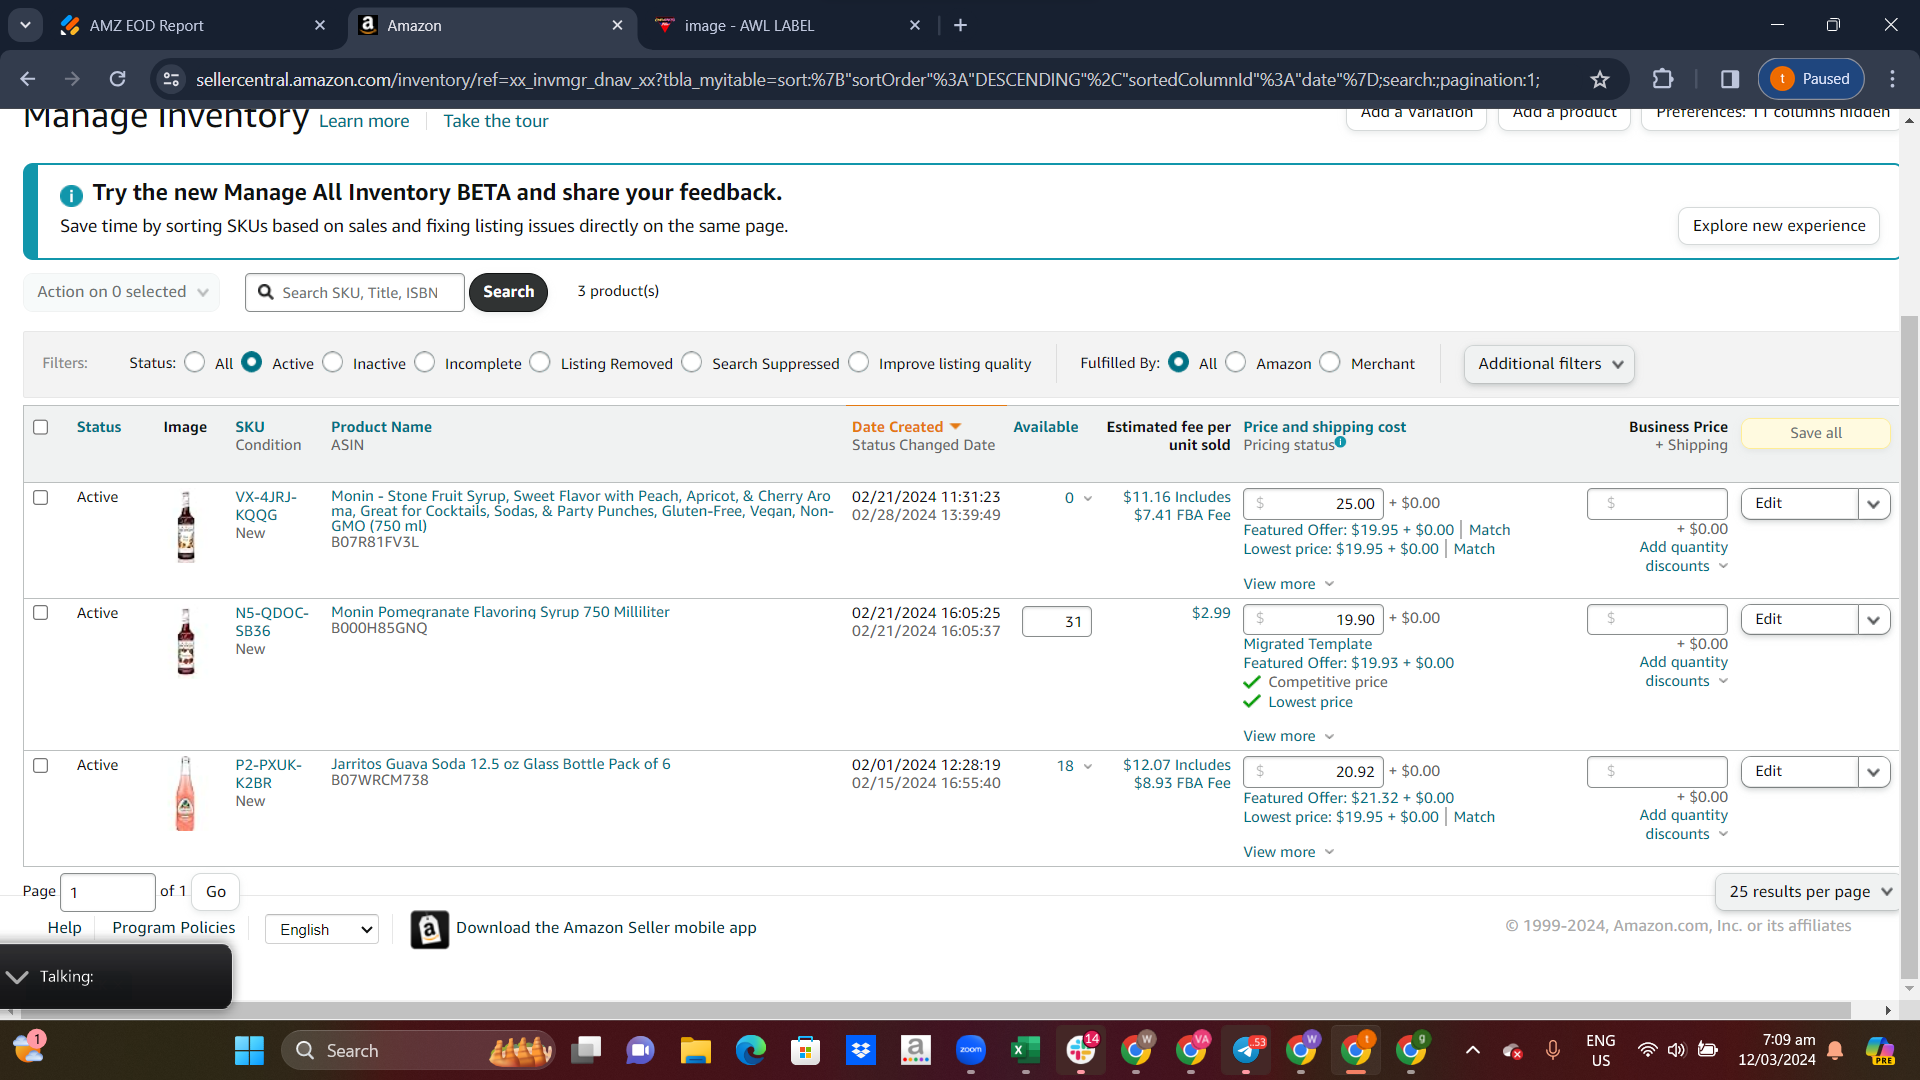Viewport: 1920px width, 1080px height.
Task: Open Slack from the taskbar
Action: (1081, 1050)
